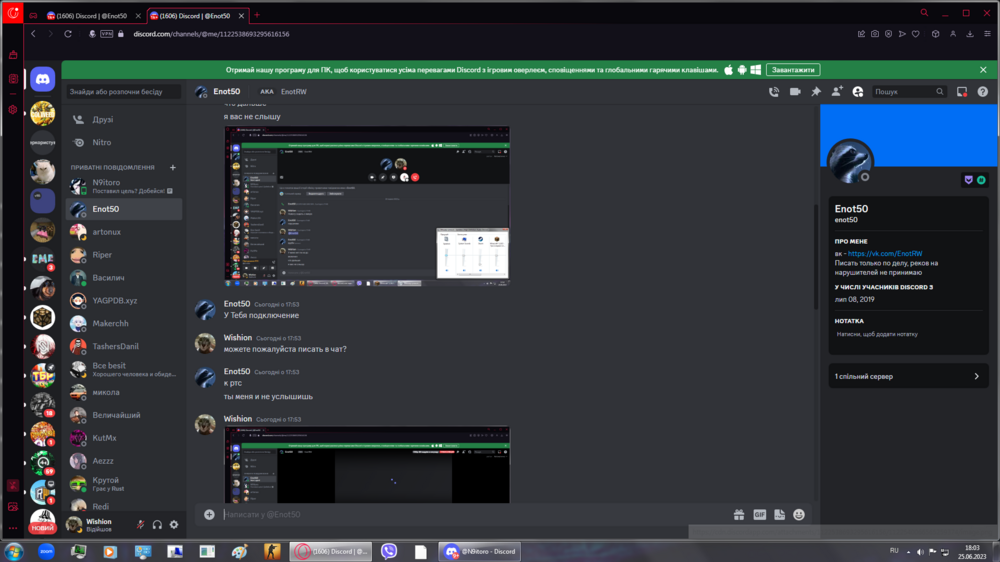Viewport: 1000px width, 562px height.
Task: Dismiss the green download banner
Action: tap(983, 70)
